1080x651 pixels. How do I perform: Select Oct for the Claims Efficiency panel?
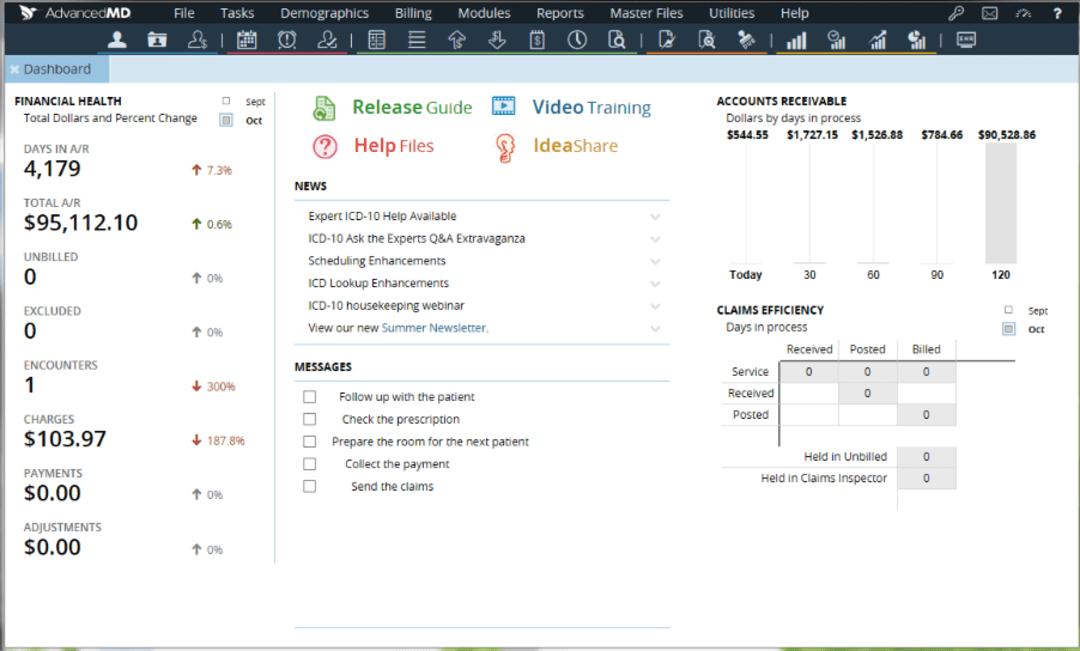coord(1008,328)
